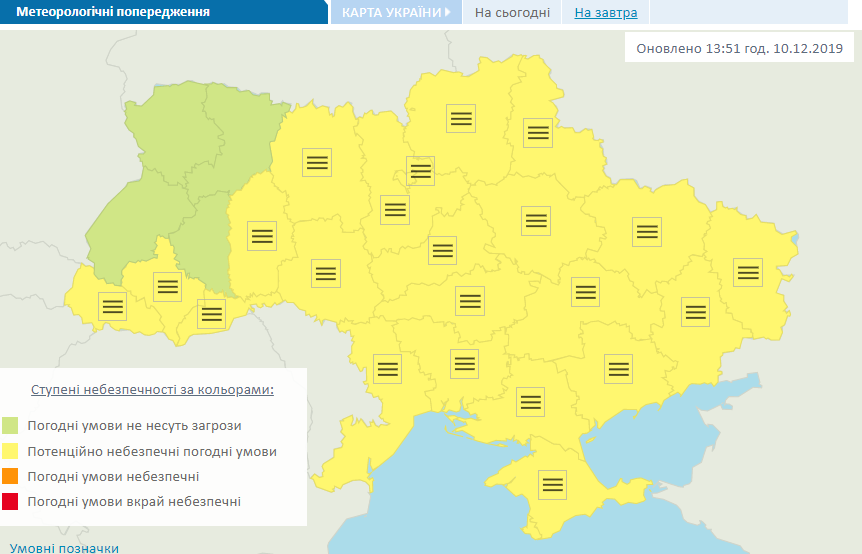The height and width of the screenshot is (554, 862).
Task: Open the fog warning in Kherson region
Action: click(530, 401)
